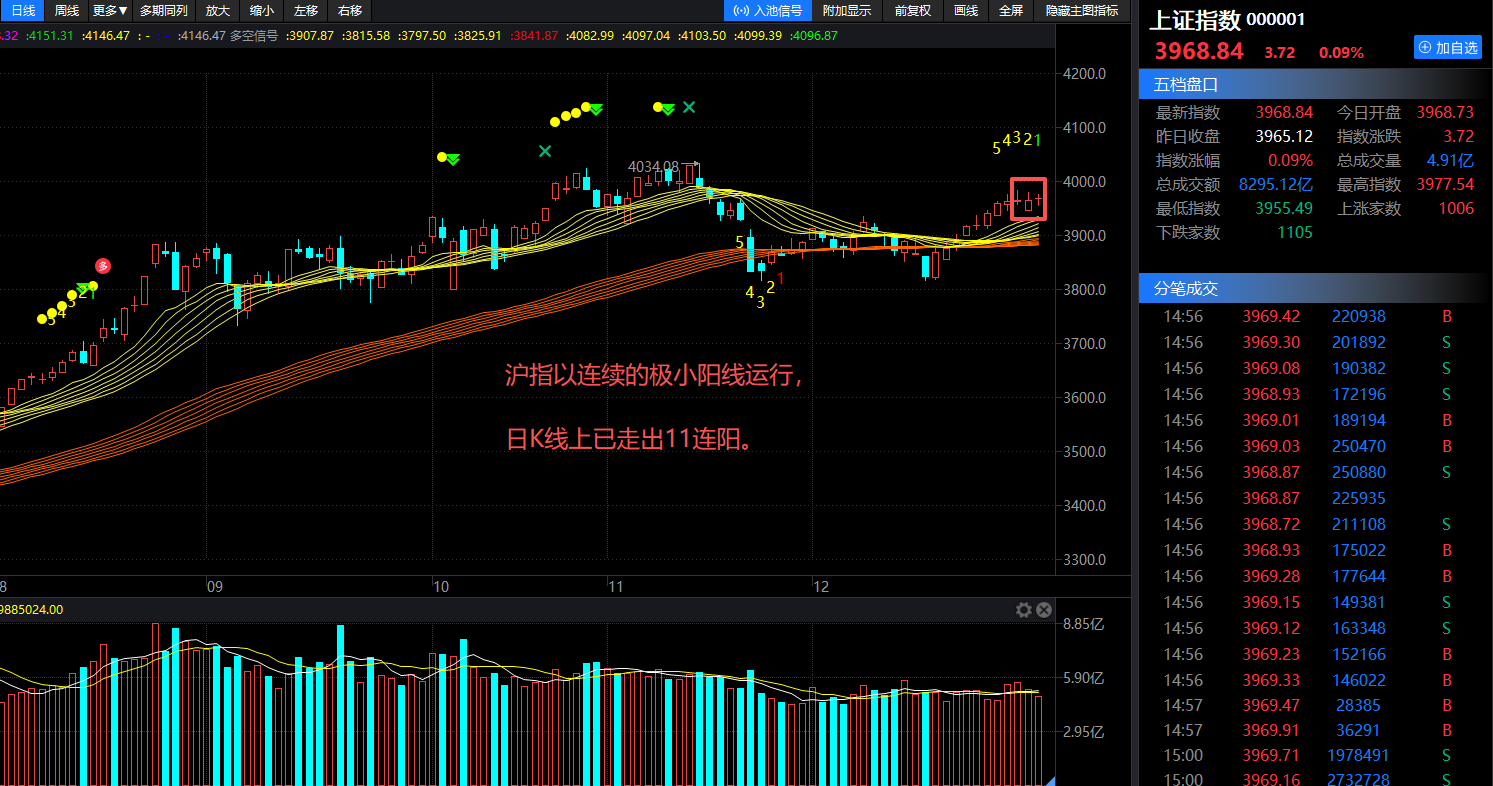
Task: Click the red 多 signal marker
Action: [102, 265]
